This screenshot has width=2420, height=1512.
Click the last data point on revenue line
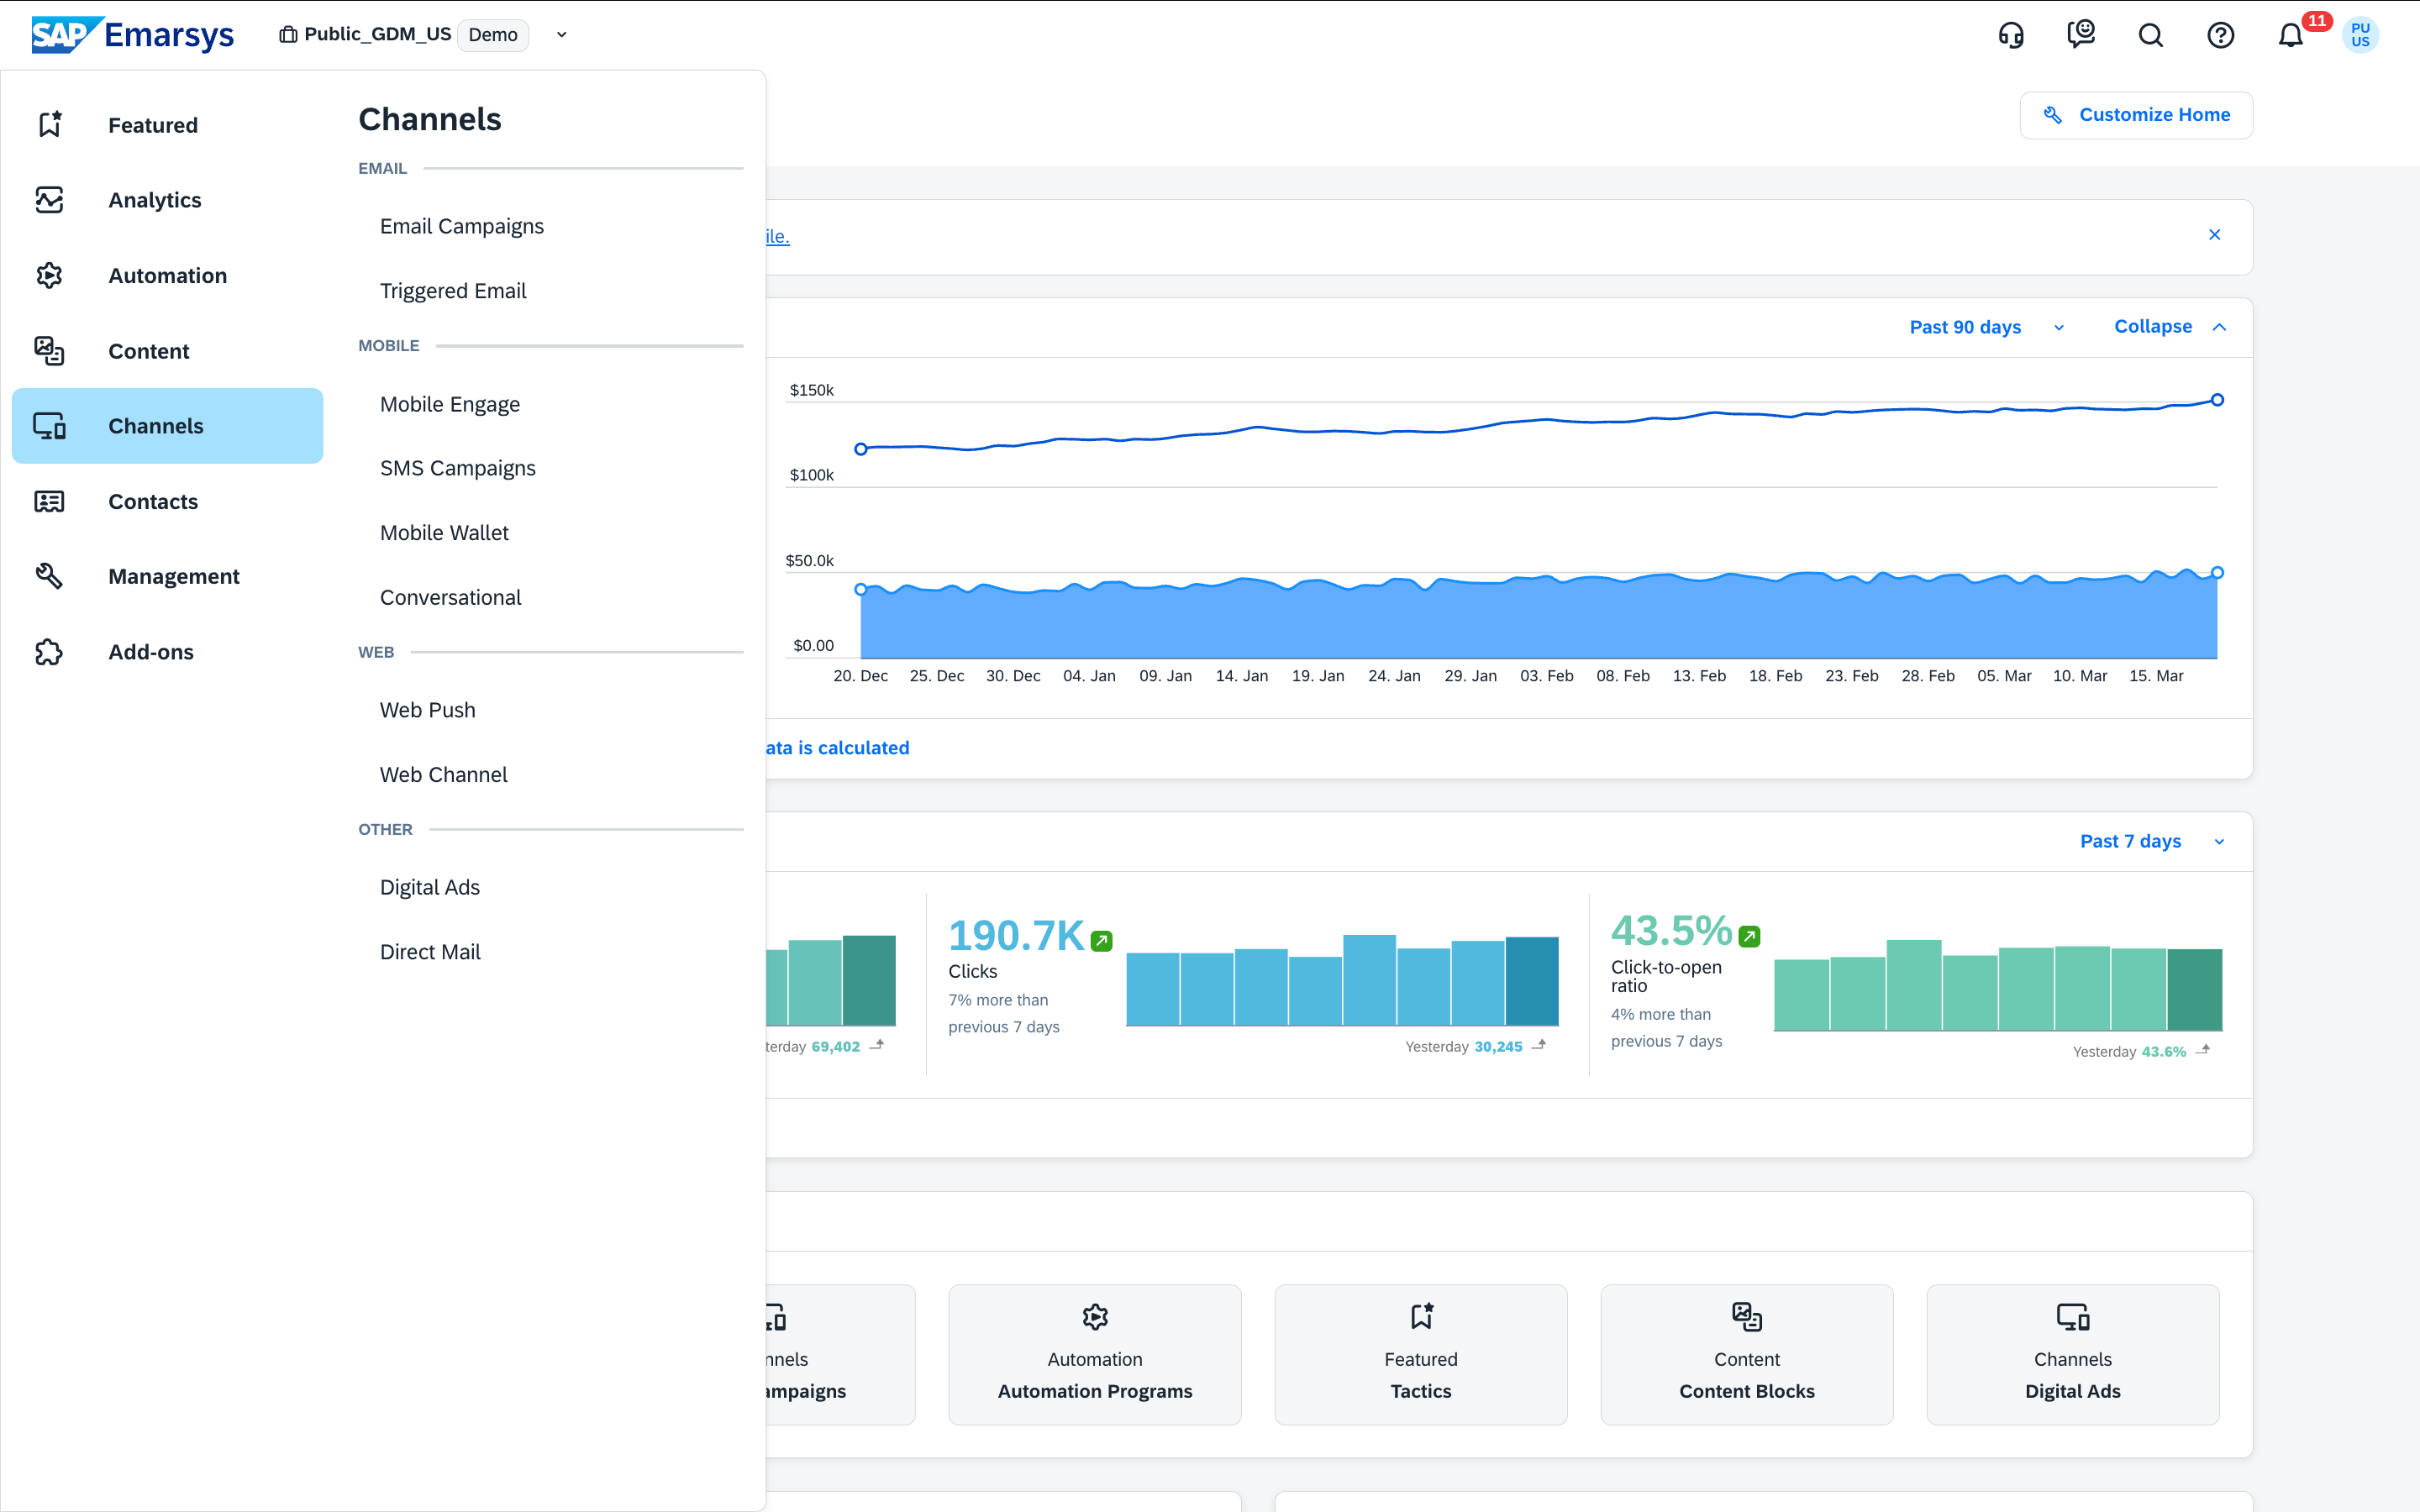coord(2217,400)
